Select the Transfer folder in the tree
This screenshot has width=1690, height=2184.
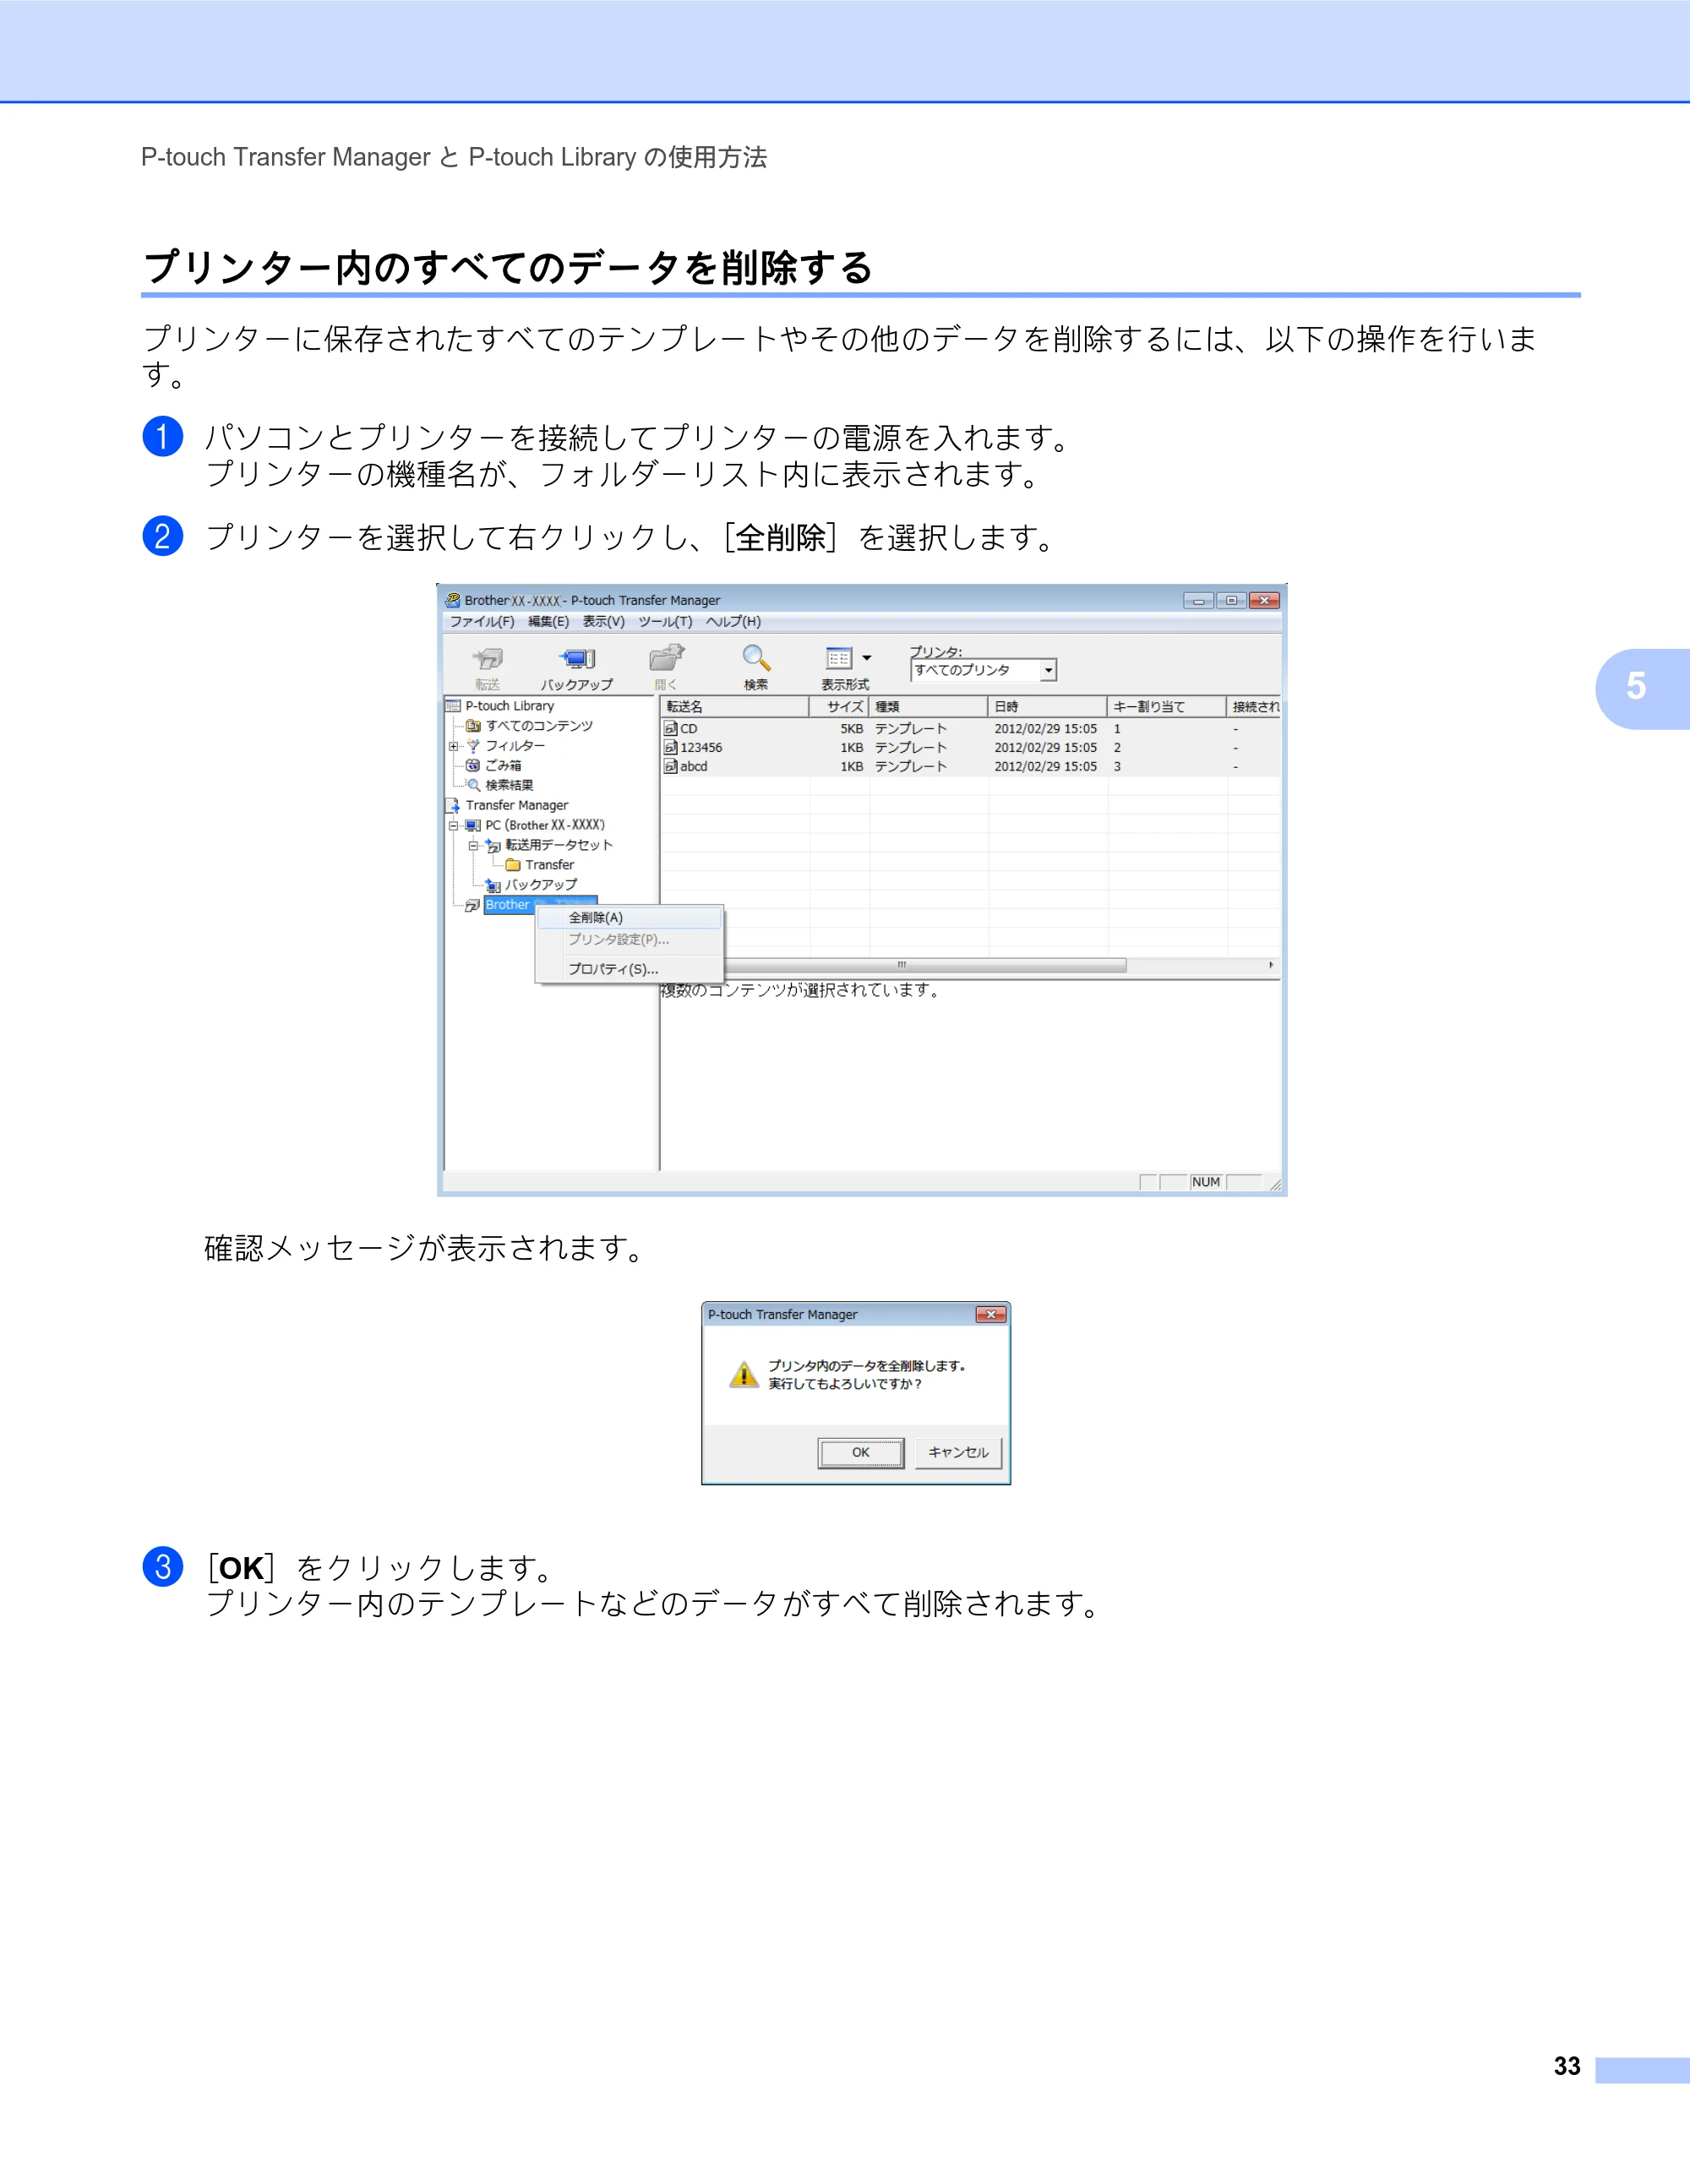(x=550, y=865)
